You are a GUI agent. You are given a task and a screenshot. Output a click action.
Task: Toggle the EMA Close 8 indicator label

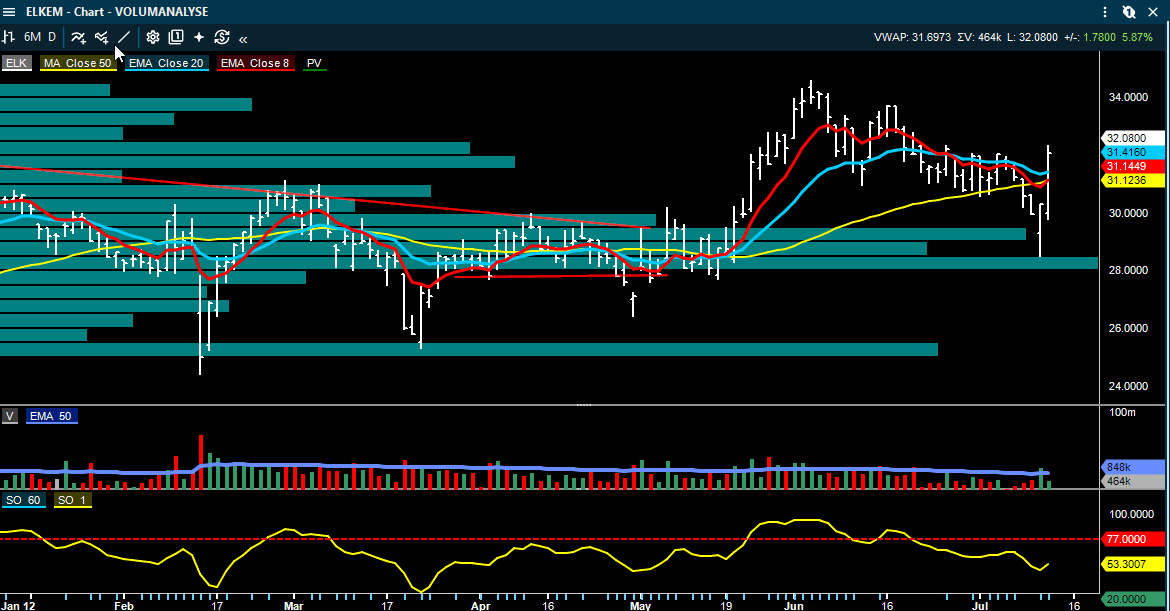pyautogui.click(x=254, y=63)
